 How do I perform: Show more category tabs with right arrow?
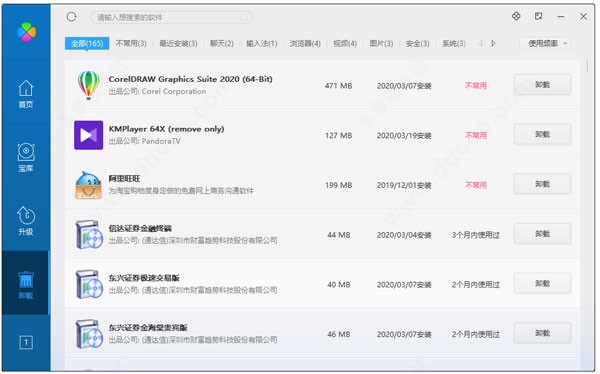pos(493,43)
